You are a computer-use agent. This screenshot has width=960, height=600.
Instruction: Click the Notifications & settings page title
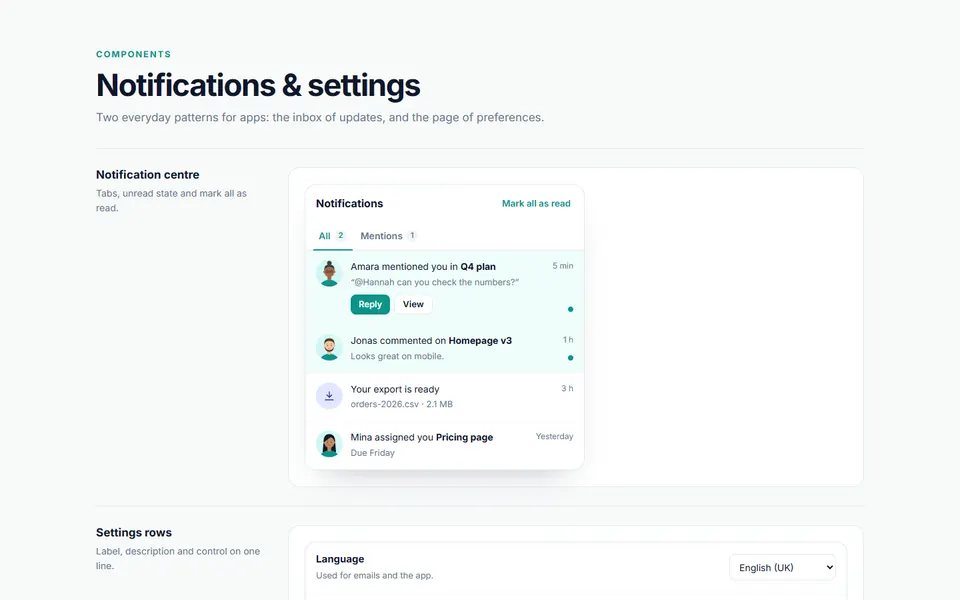258,85
